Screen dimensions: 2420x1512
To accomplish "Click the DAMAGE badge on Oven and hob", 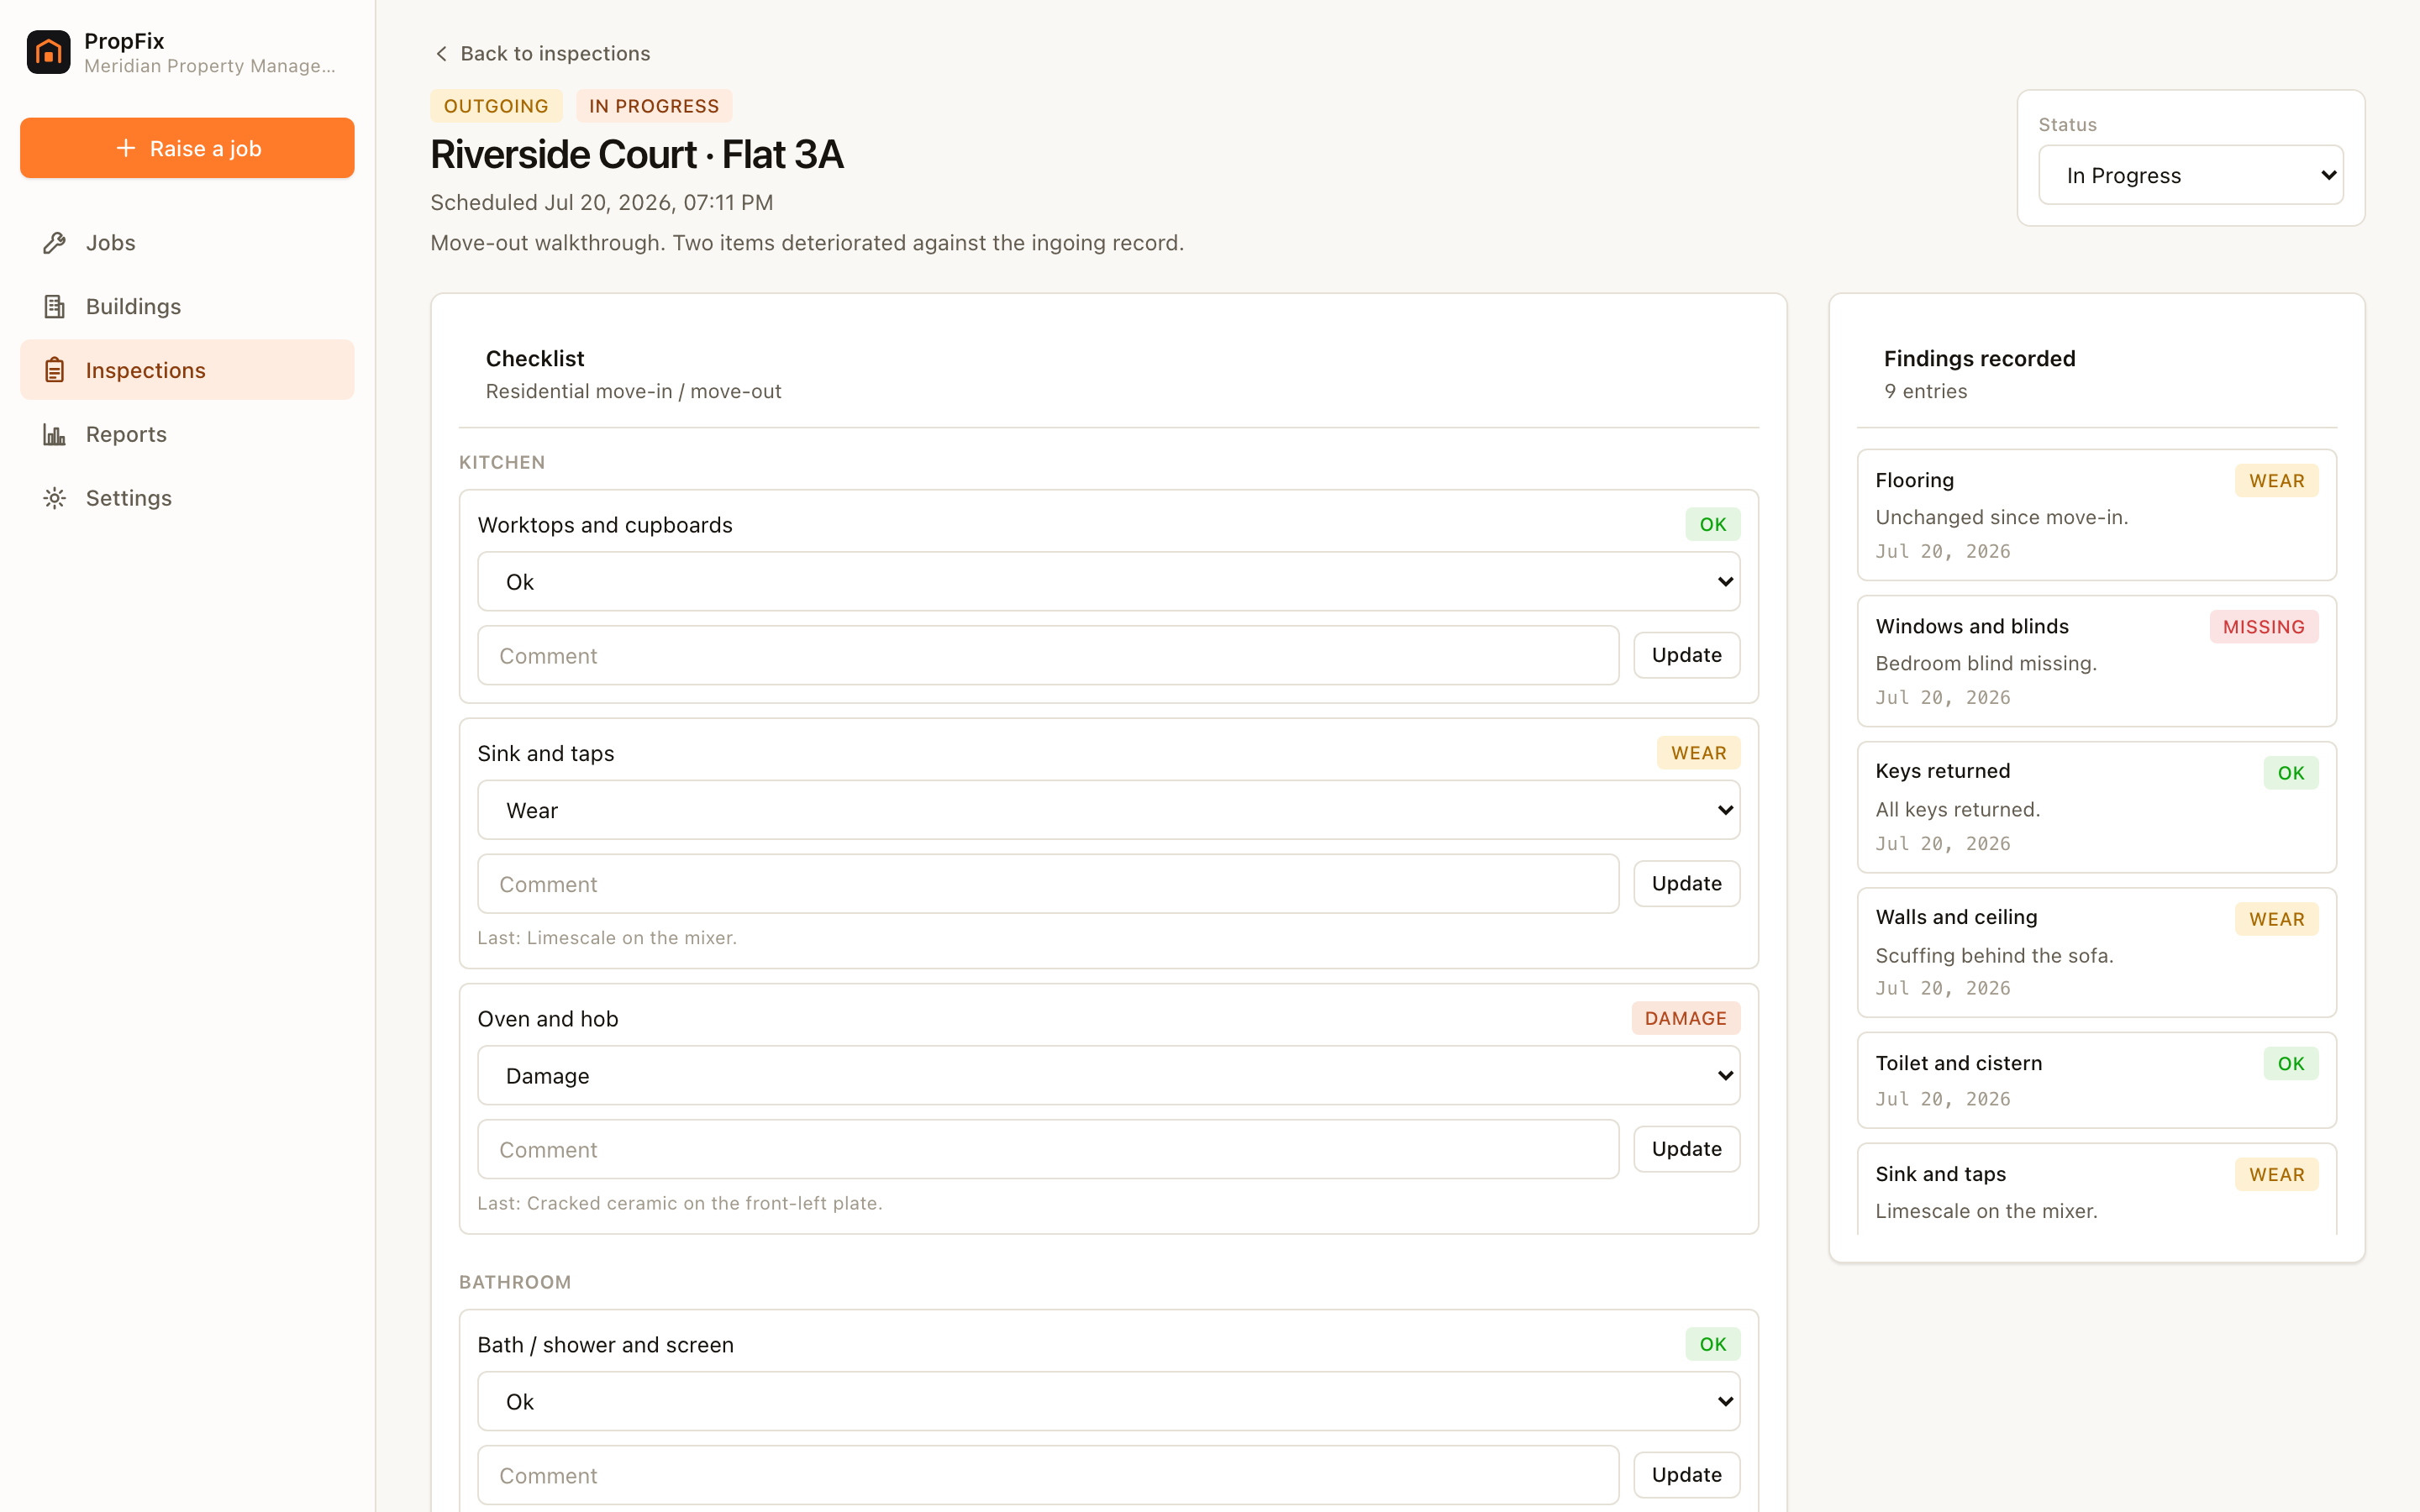I will (1686, 1018).
